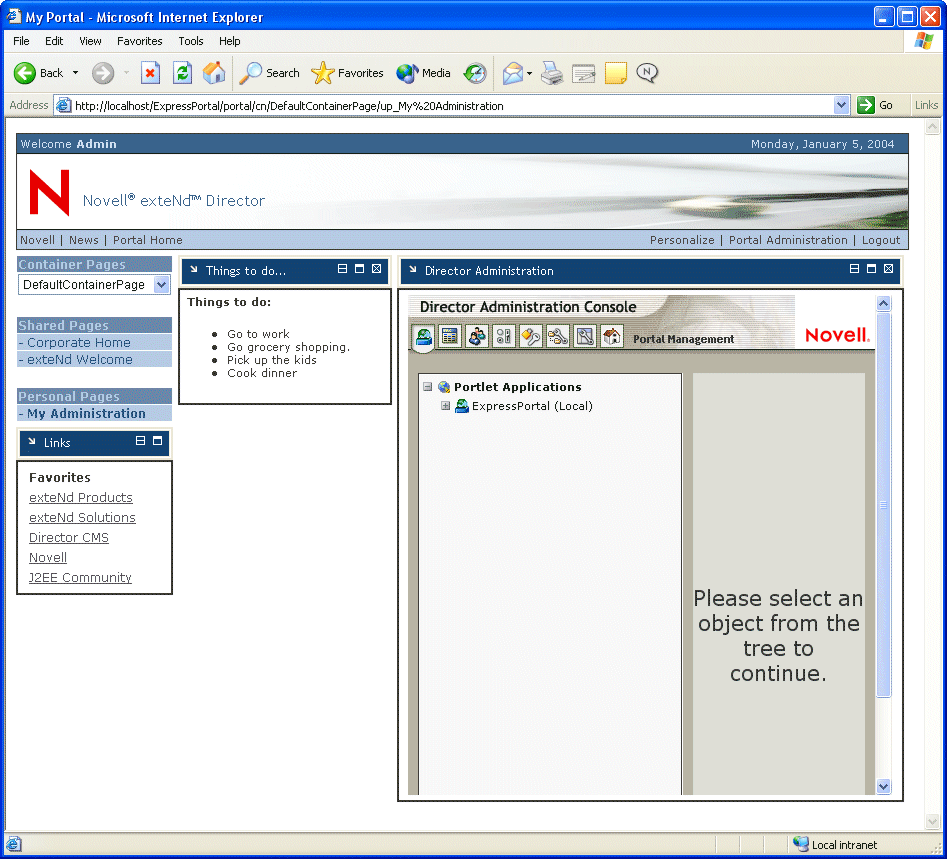The width and height of the screenshot is (947, 859).
Task: Select the Portal Management globe icon
Action: point(423,336)
